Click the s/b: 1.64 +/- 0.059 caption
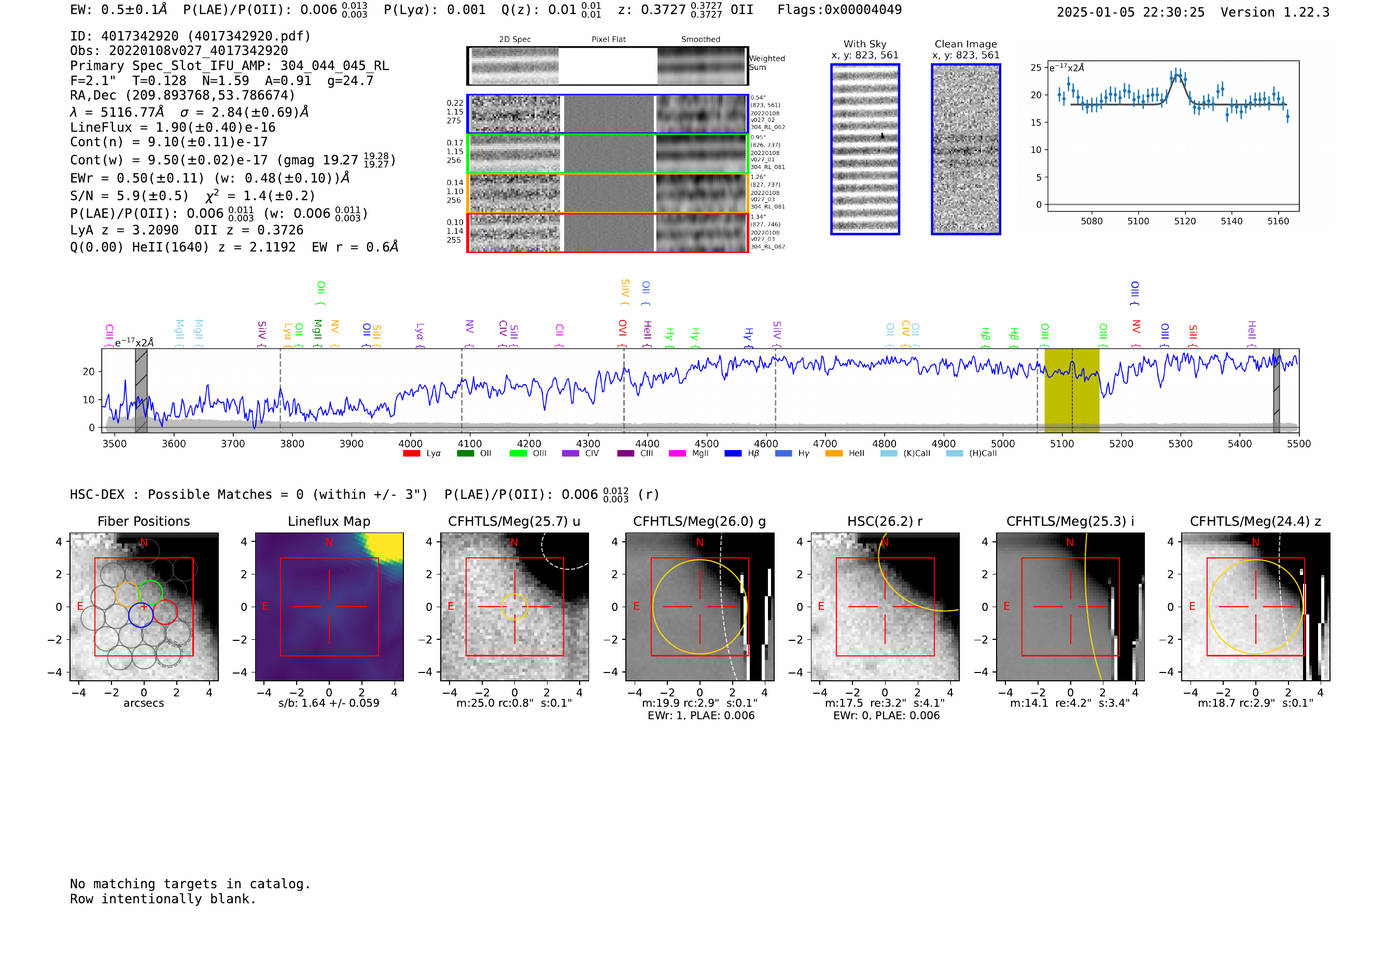 tap(329, 703)
